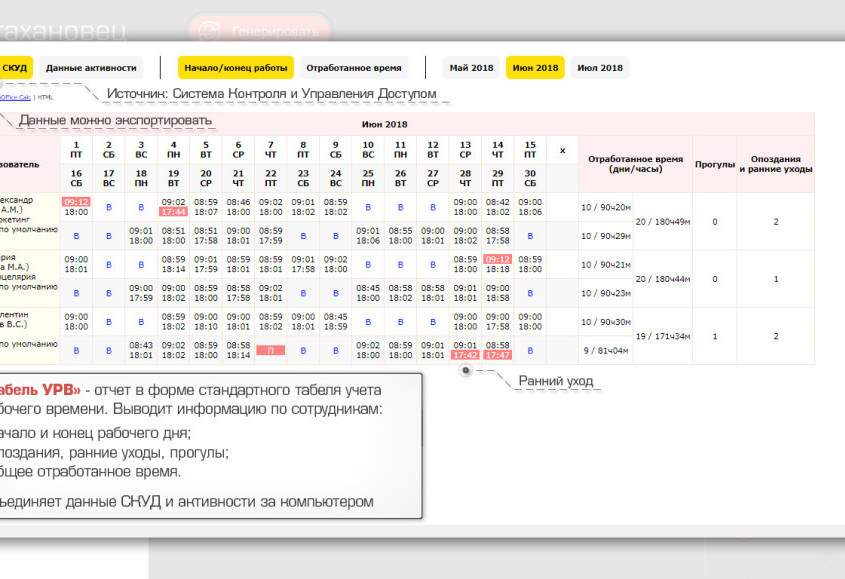845x579 pixels.
Task: Click the half-month subtotal 9 / 81ч04м
Action: click(x=606, y=350)
